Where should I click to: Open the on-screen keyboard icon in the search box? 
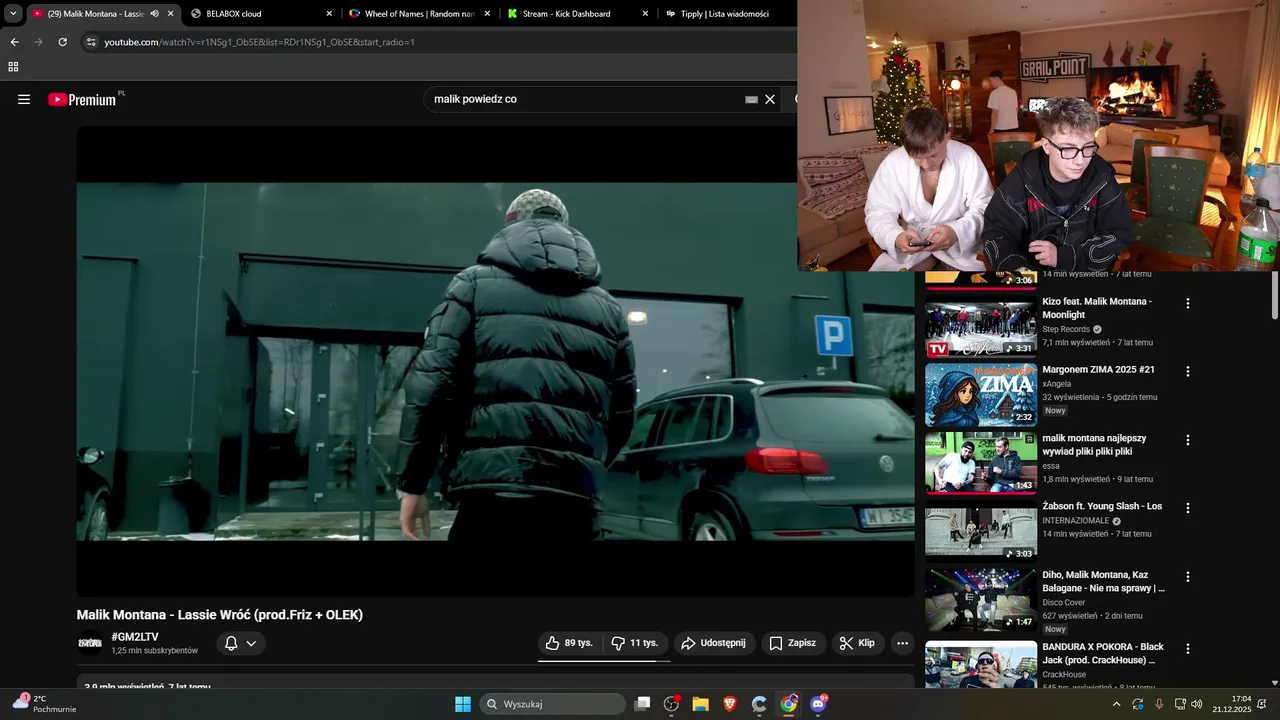[751, 100]
